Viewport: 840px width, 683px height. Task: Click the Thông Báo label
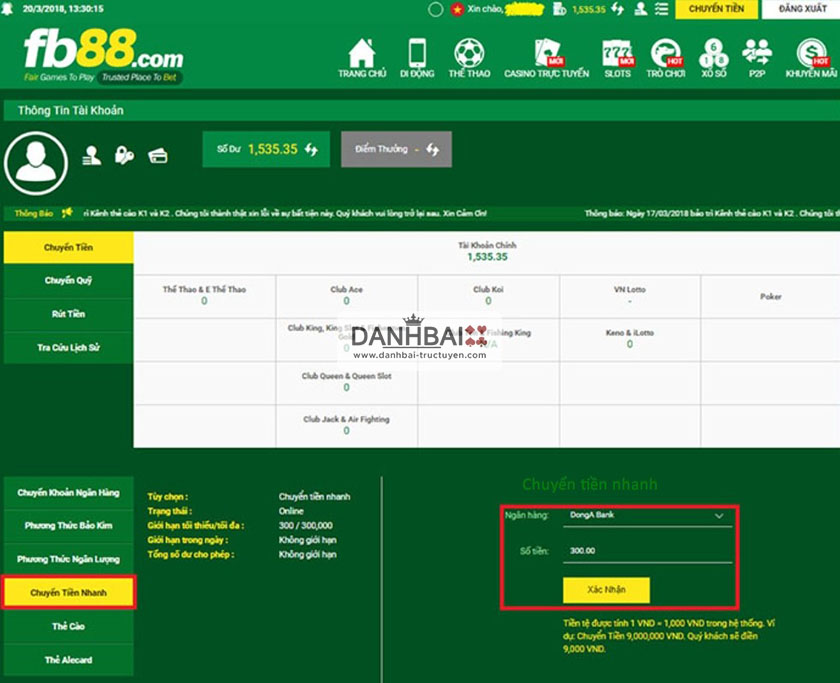point(34,213)
